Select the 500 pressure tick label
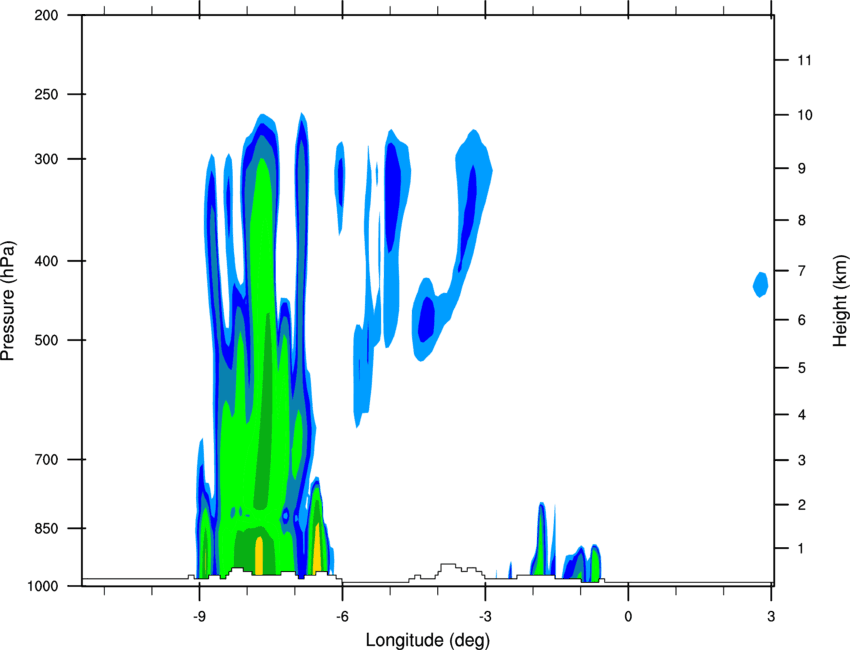This screenshot has width=850, height=650. (x=46, y=340)
